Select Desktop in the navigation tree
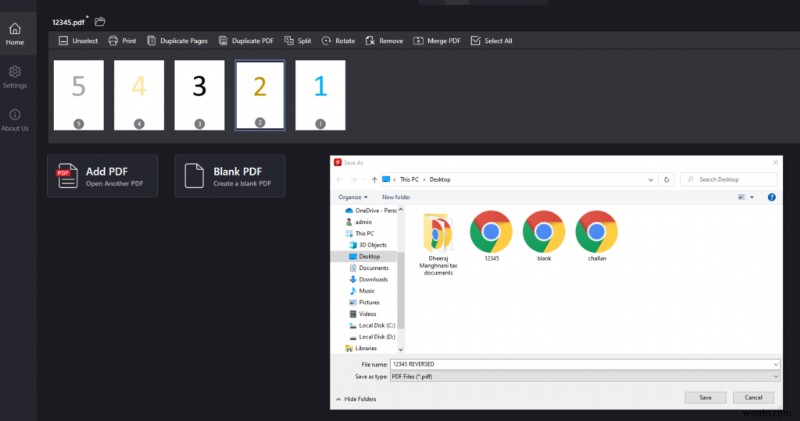Screen dimensions: 800x421 pos(369,256)
